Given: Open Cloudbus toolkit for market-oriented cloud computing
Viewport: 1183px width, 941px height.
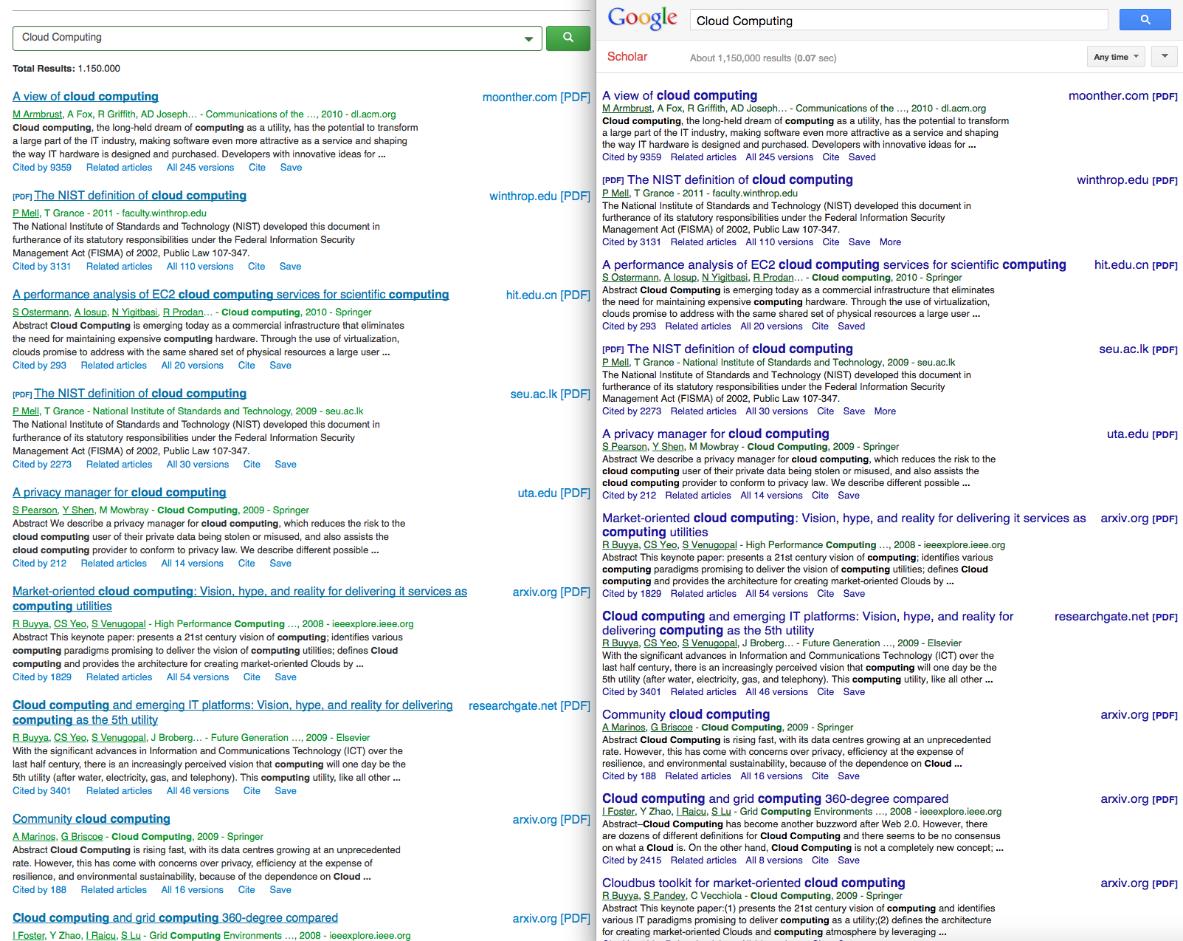Looking at the screenshot, I should [754, 883].
